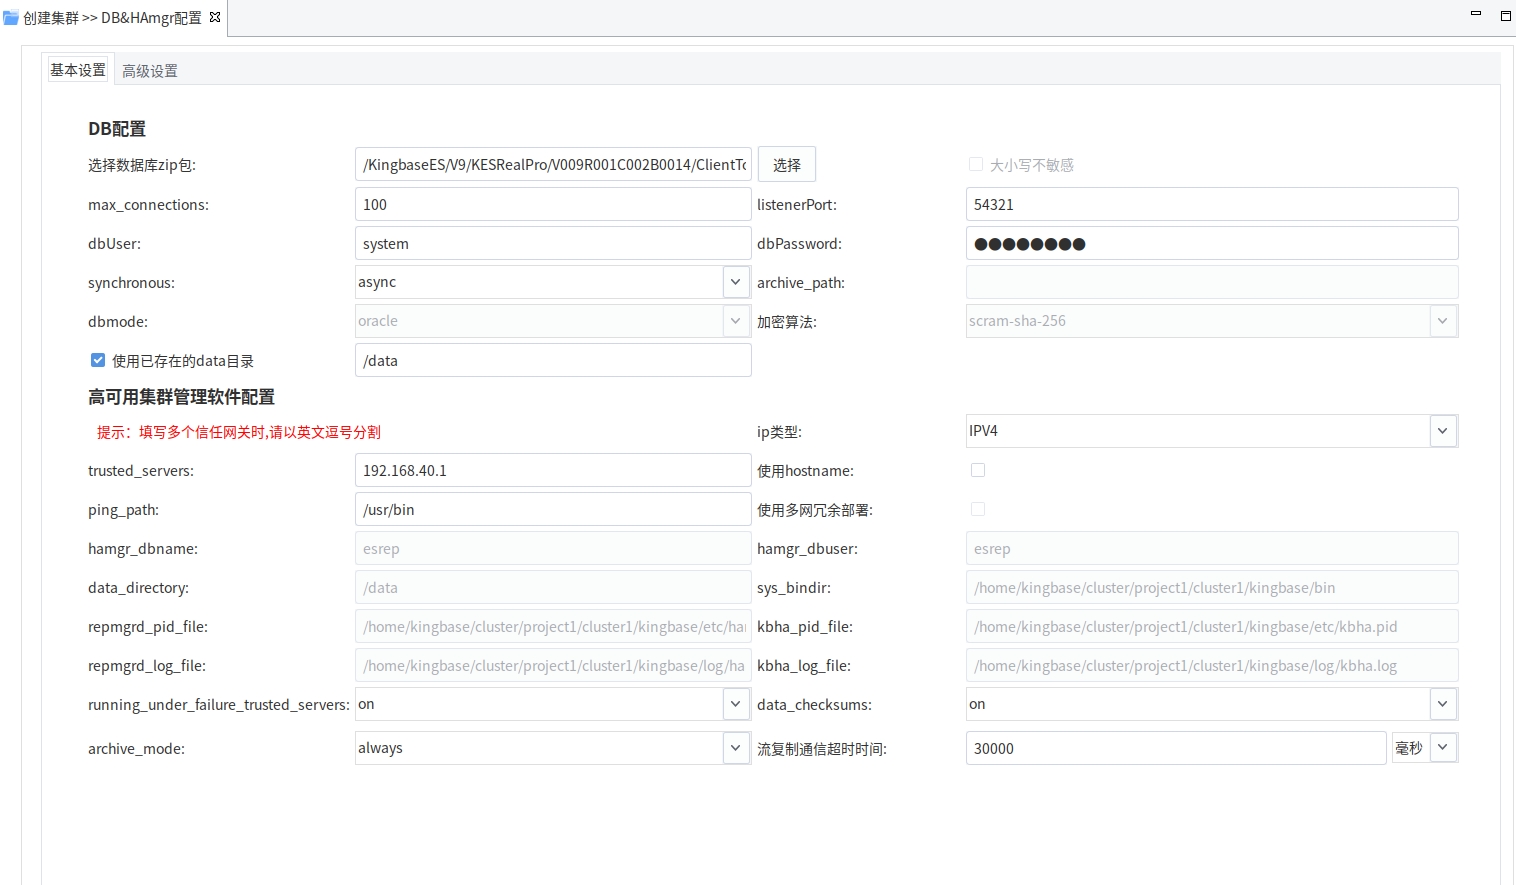The image size is (1516, 885).
Task: Minimize the editor panel
Action: pos(1475,14)
